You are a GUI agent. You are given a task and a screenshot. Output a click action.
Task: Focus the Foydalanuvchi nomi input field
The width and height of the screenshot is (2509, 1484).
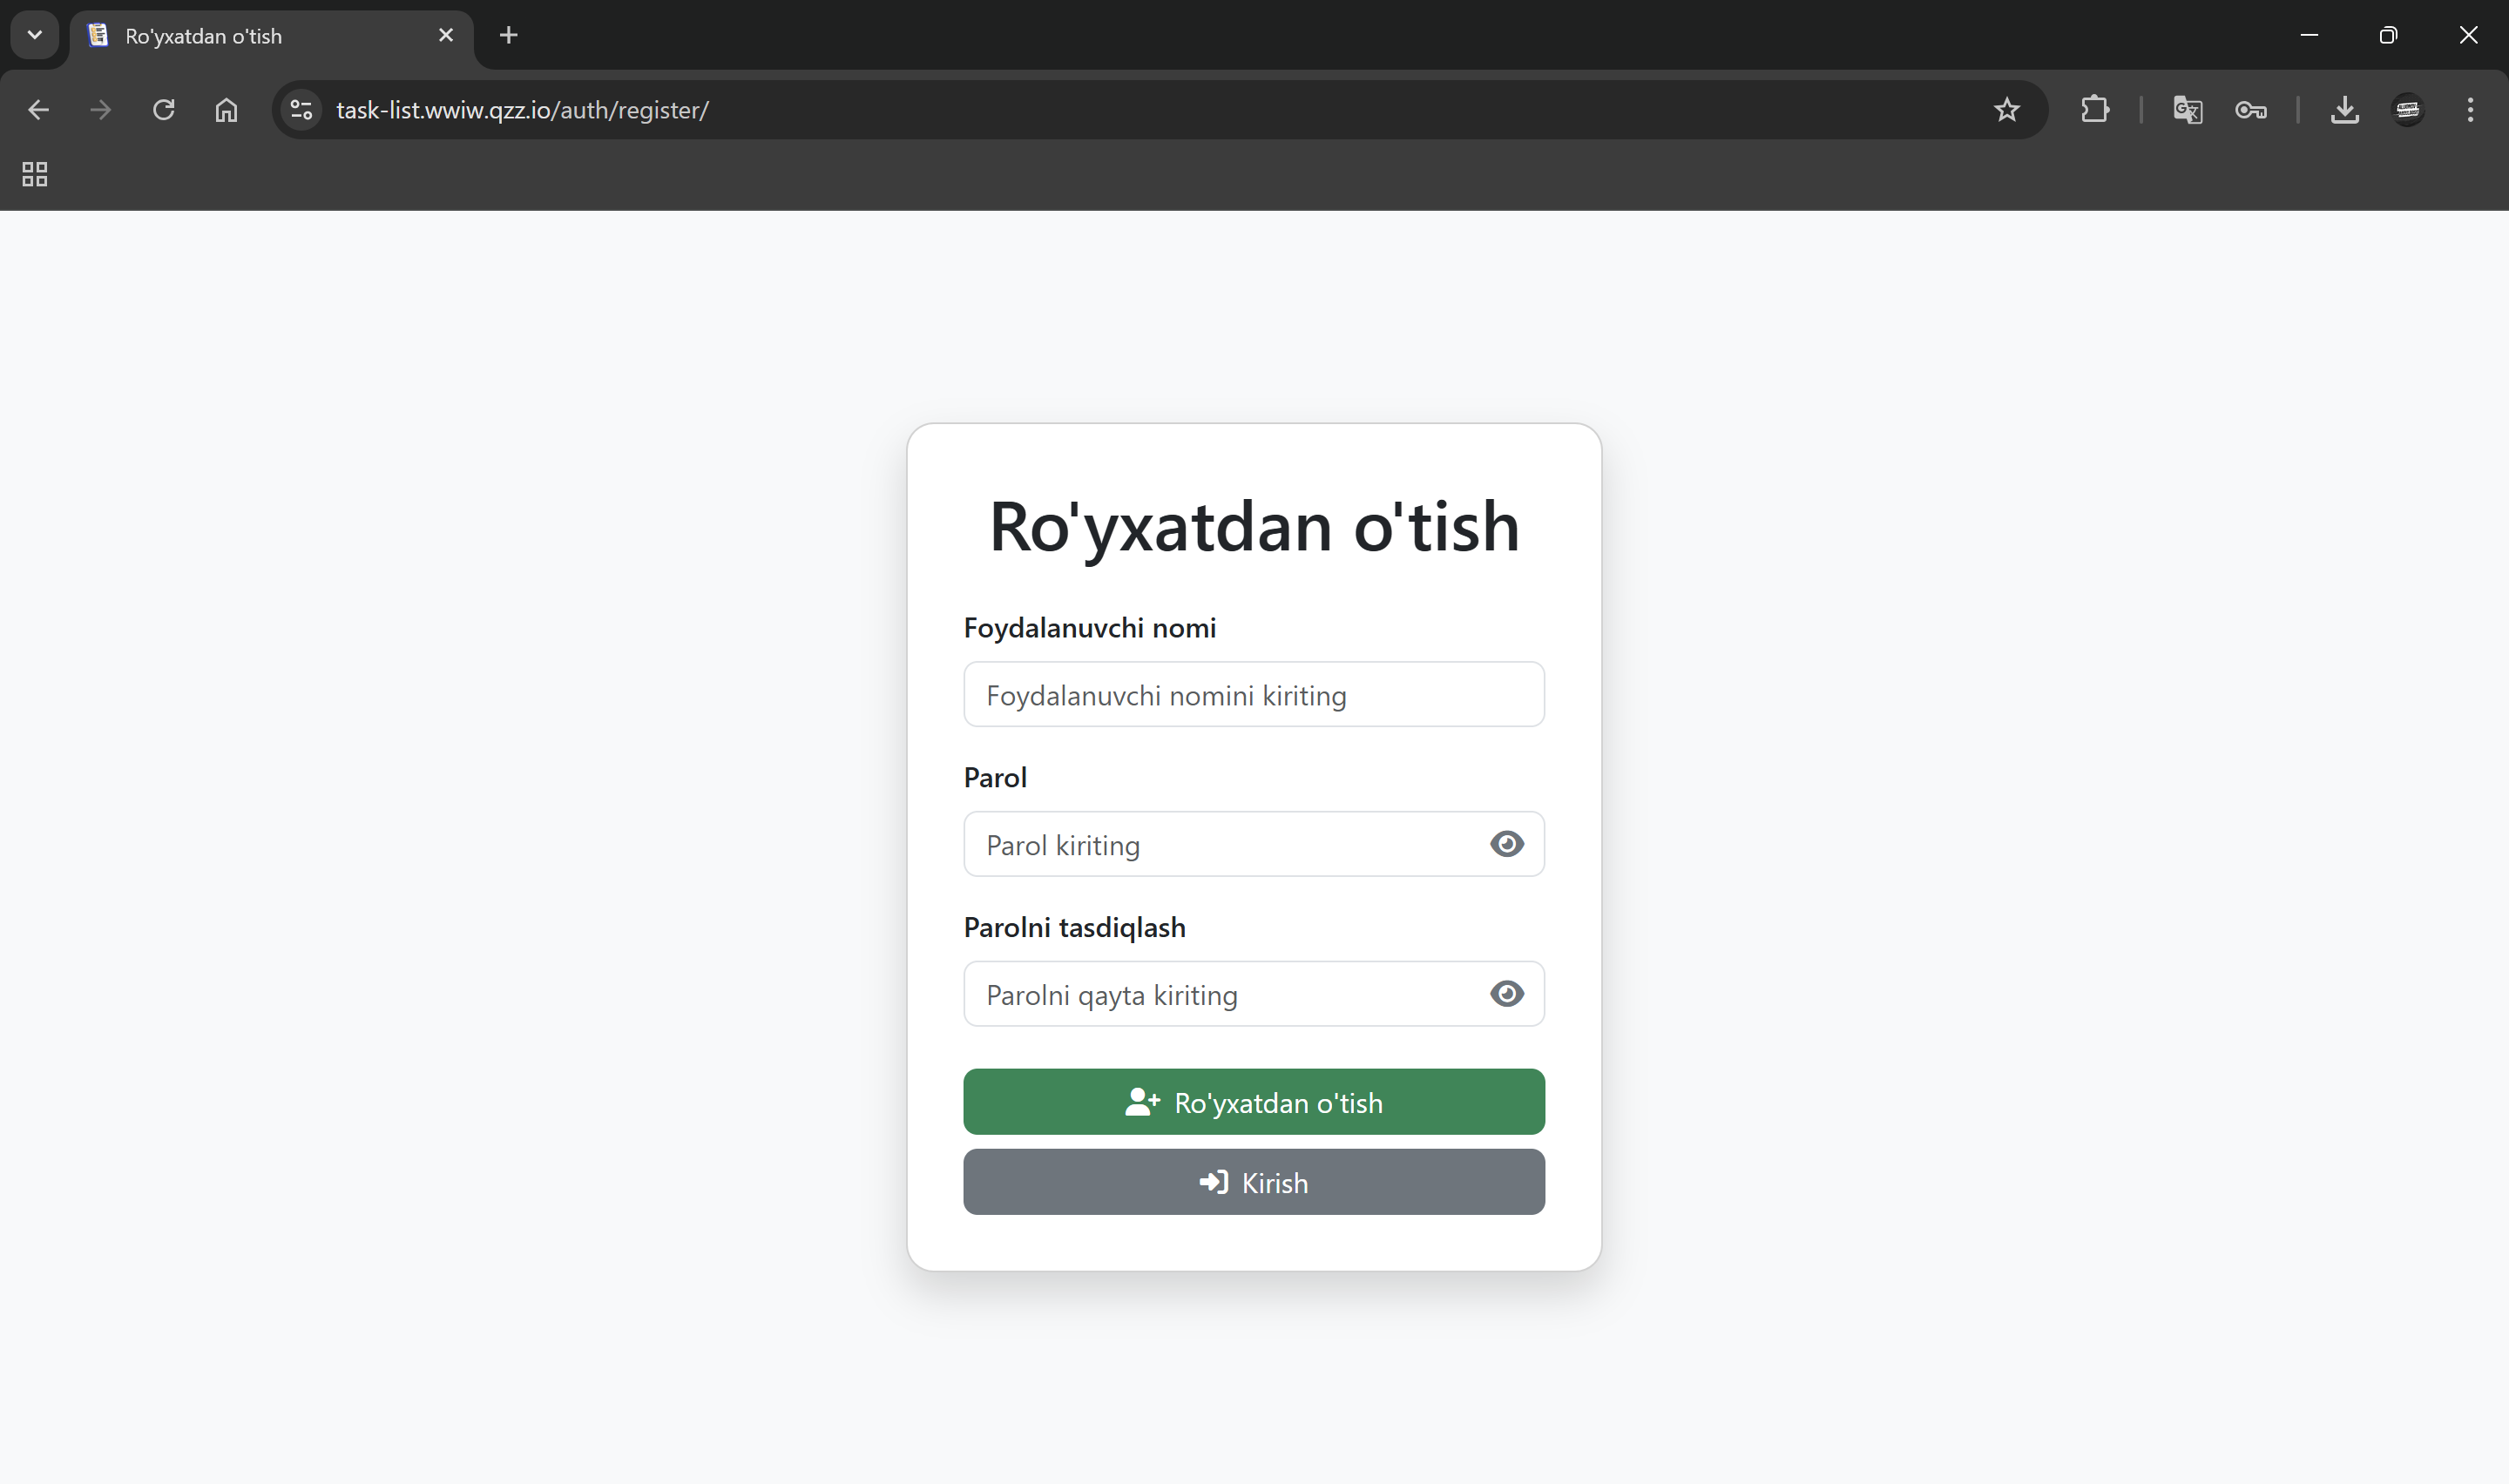[x=1253, y=695]
